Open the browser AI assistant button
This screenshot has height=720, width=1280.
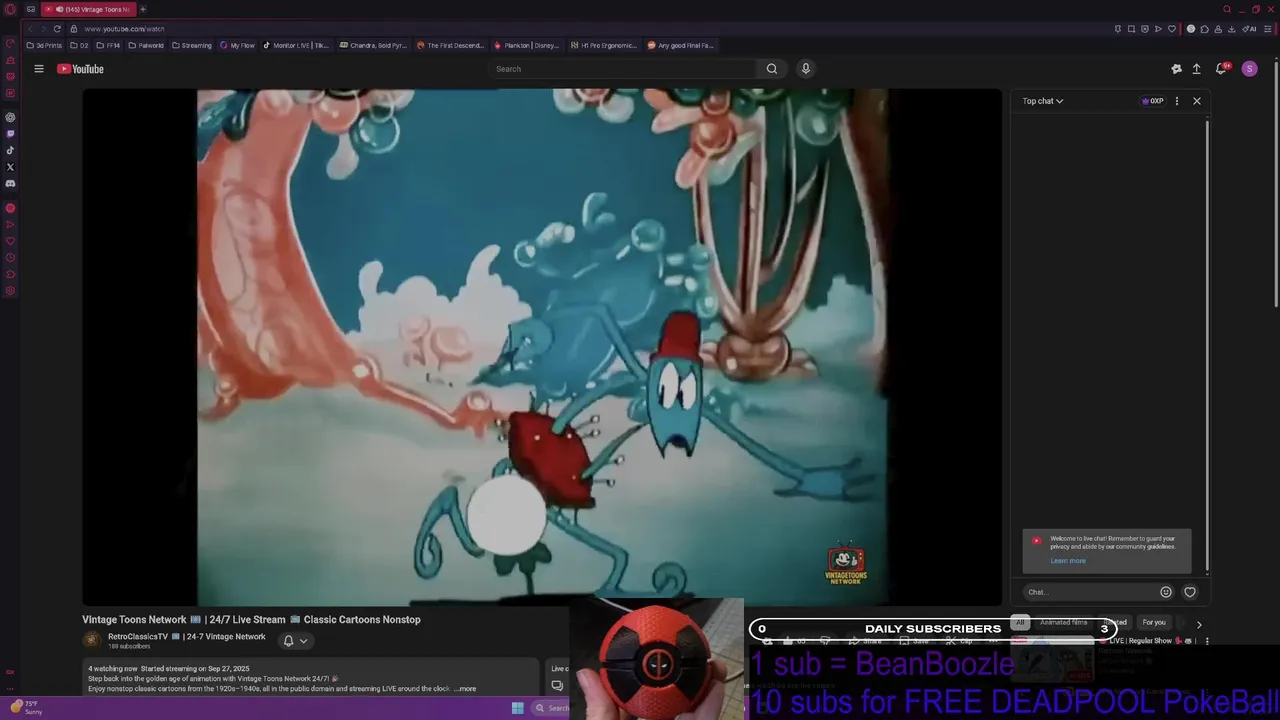[x=1250, y=29]
